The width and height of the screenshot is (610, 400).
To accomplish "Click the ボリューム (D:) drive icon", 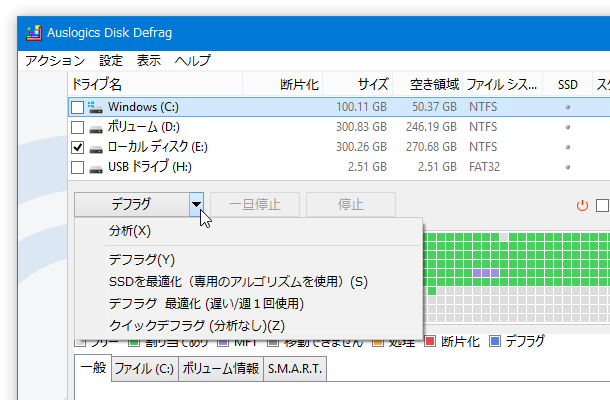I will click(96, 129).
